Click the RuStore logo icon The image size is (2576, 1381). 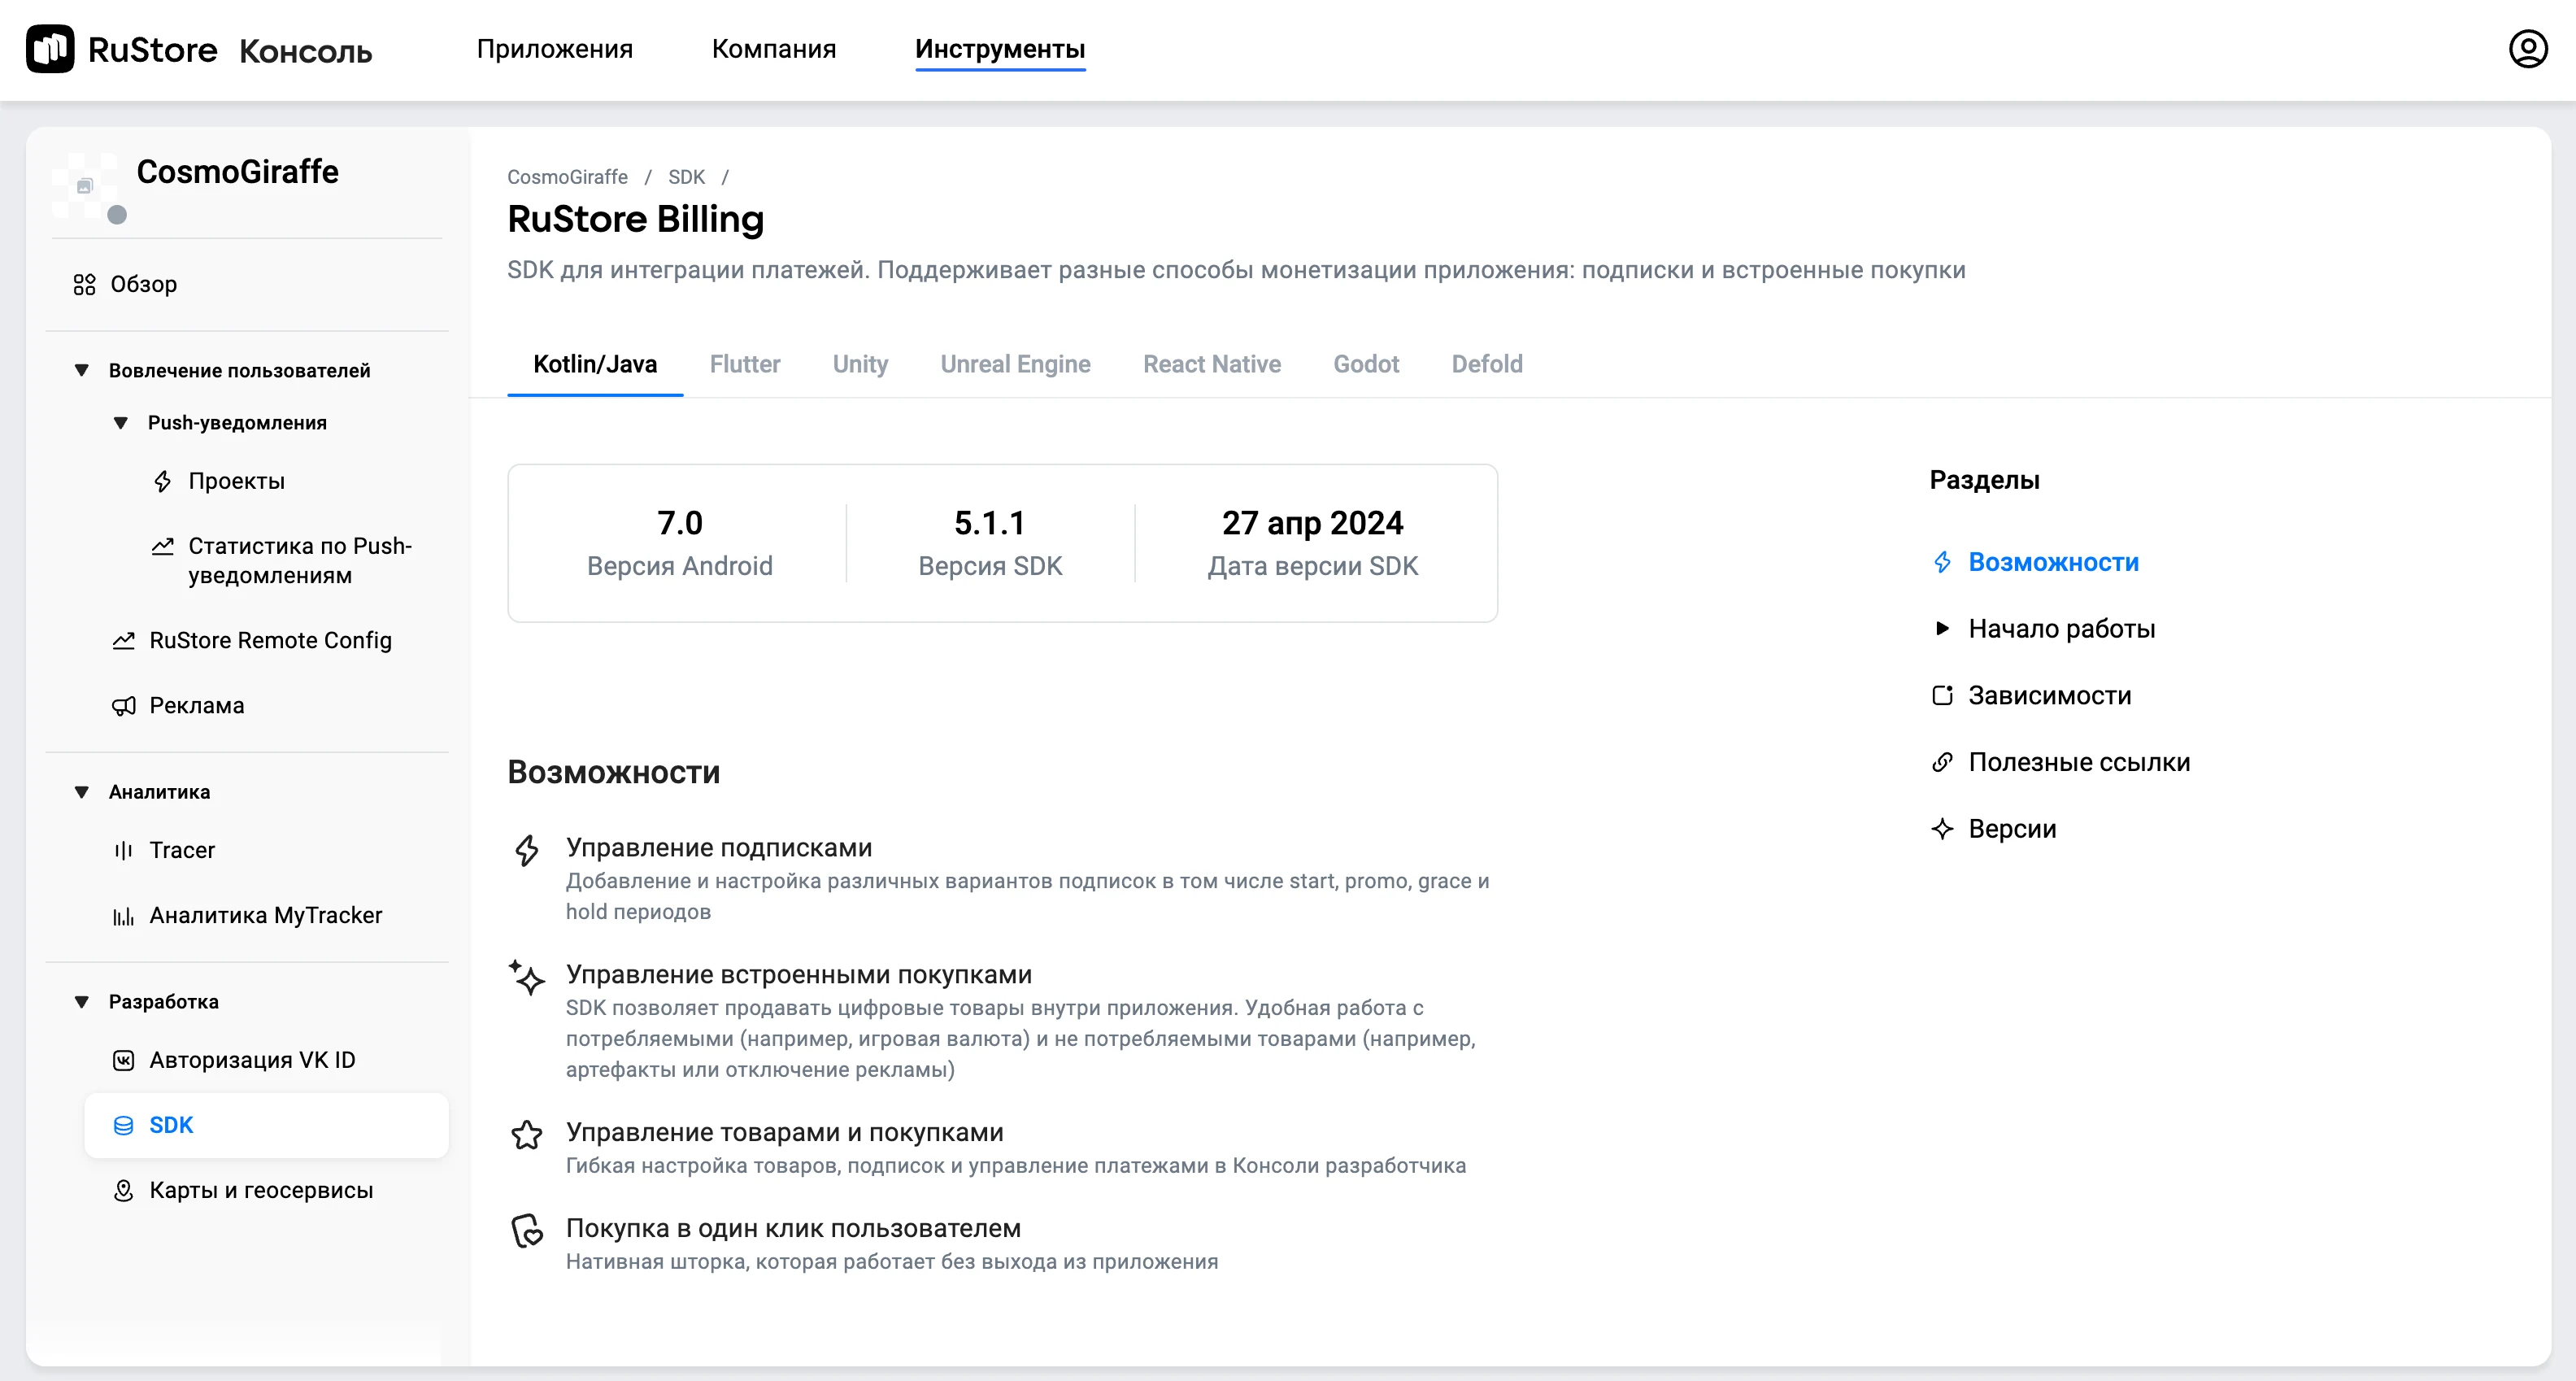[50, 49]
